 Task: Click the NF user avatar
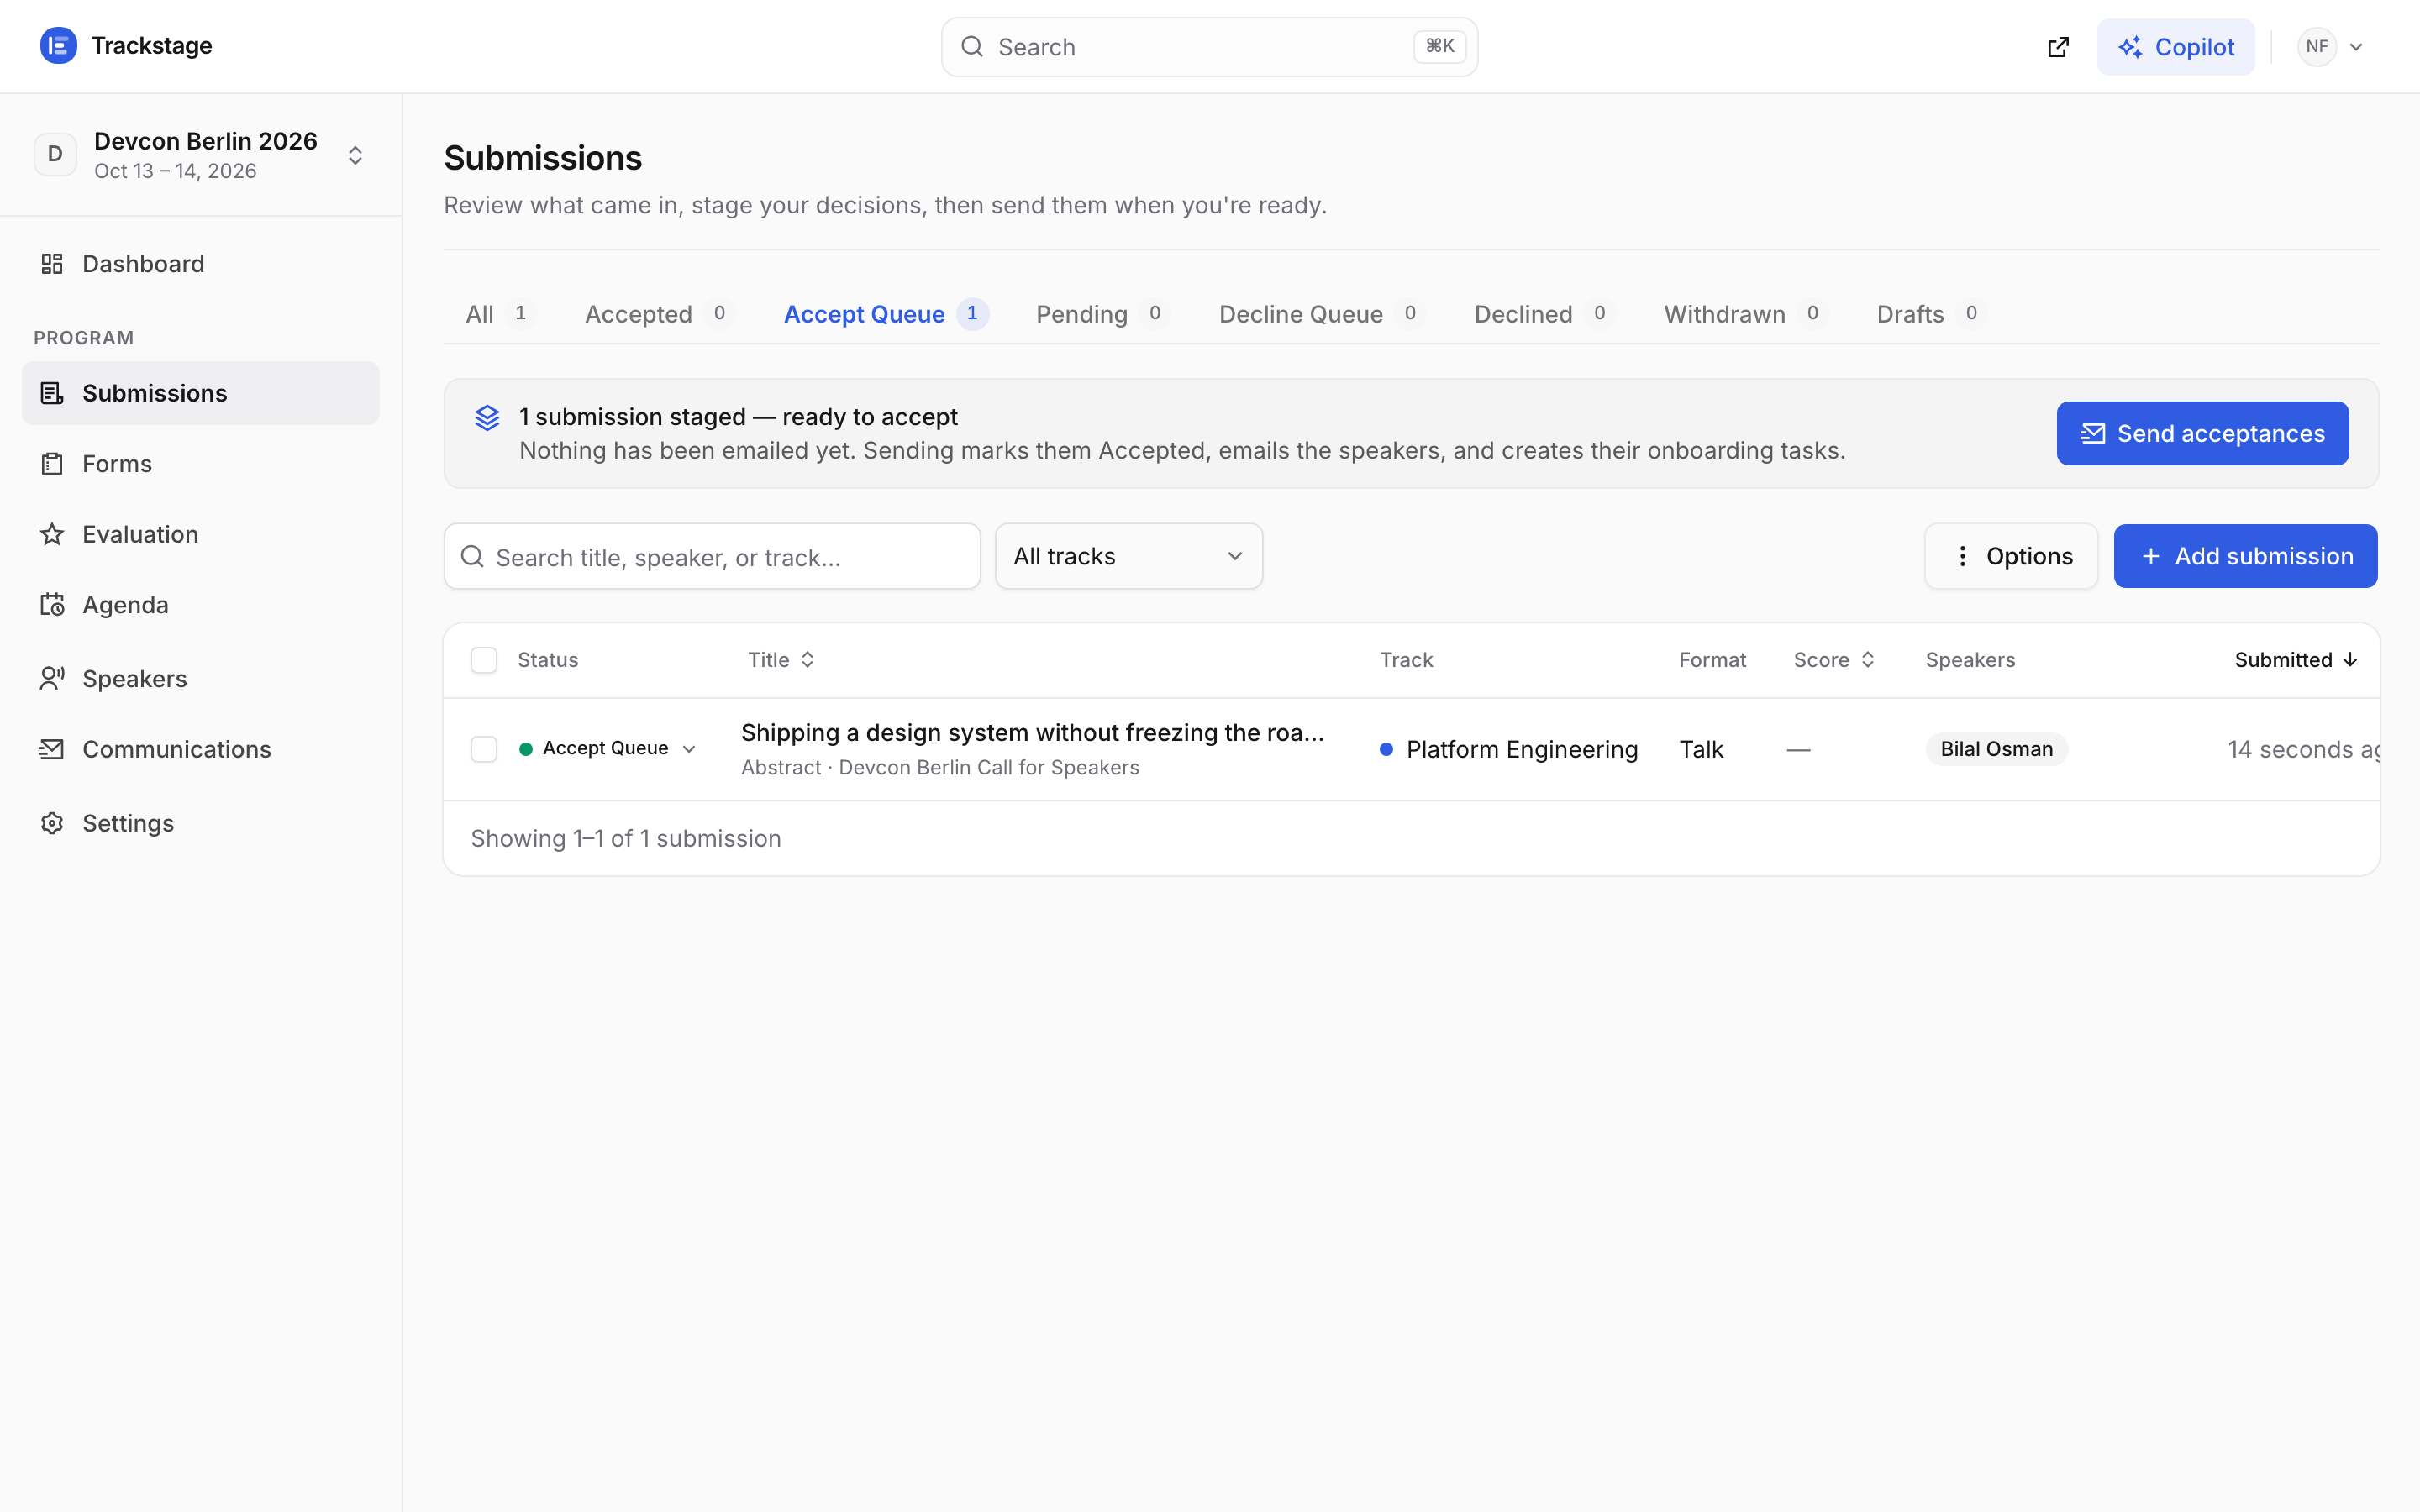(2316, 47)
